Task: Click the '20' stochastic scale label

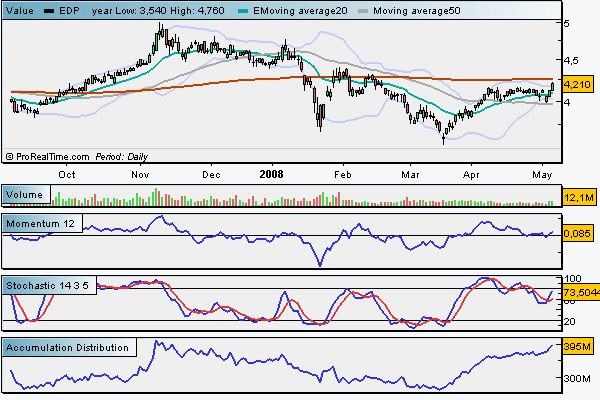Action: tap(569, 322)
